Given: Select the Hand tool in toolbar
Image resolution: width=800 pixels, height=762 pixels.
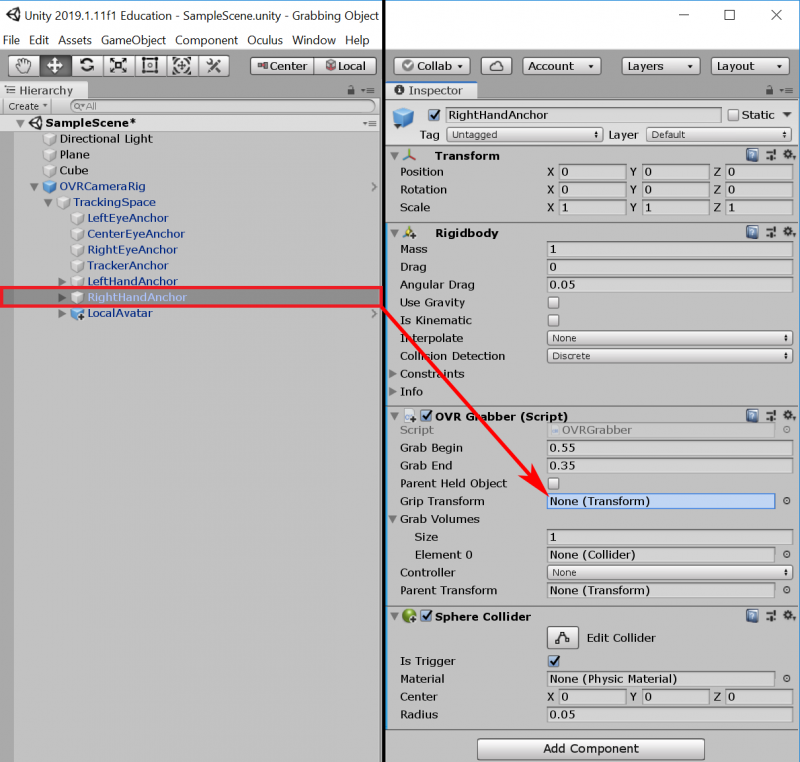Looking at the screenshot, I should coord(23,66).
